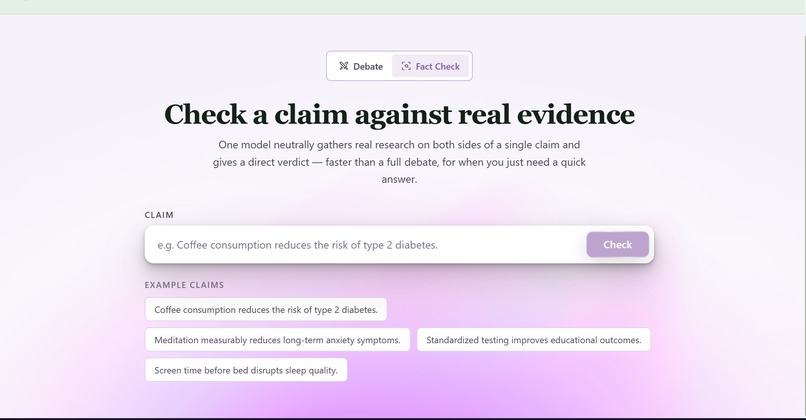
Task: Click the crossed-swords Debate icon
Action: click(344, 66)
